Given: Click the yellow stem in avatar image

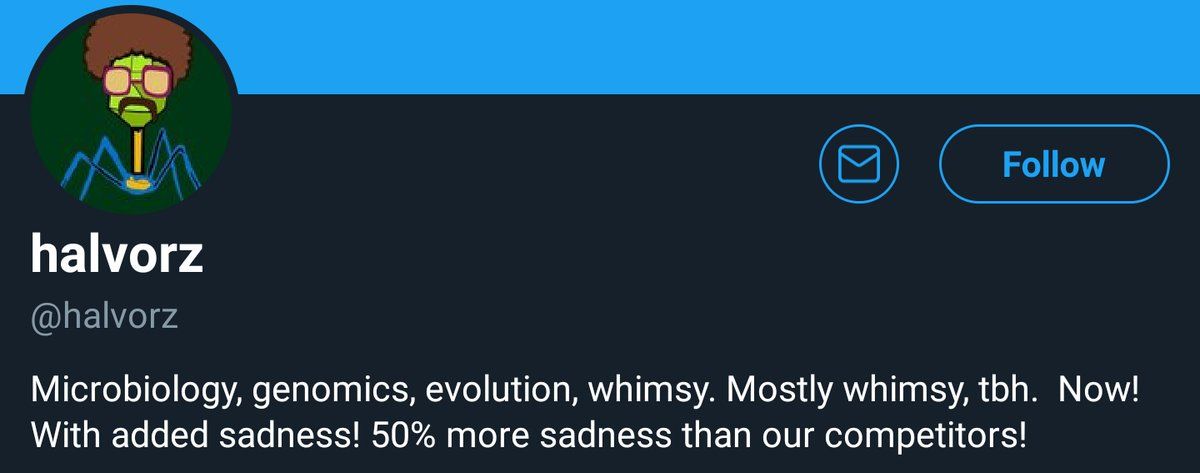Looking at the screenshot, I should pos(136,150).
